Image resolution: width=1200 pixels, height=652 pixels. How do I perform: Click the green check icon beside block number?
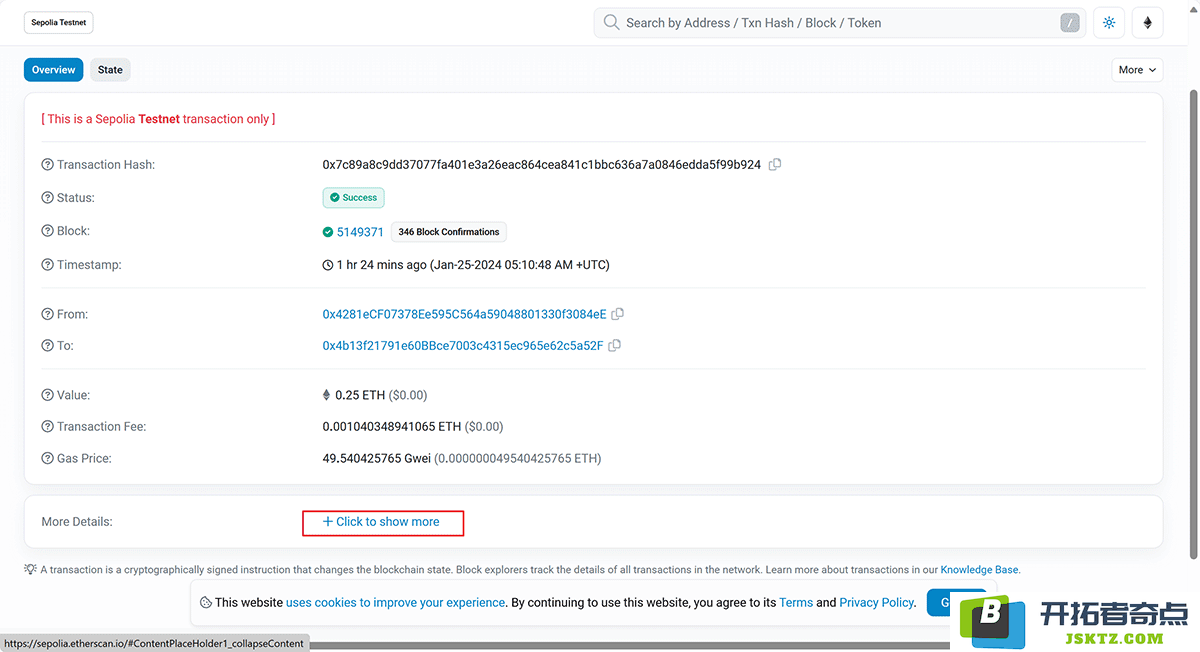coord(328,232)
